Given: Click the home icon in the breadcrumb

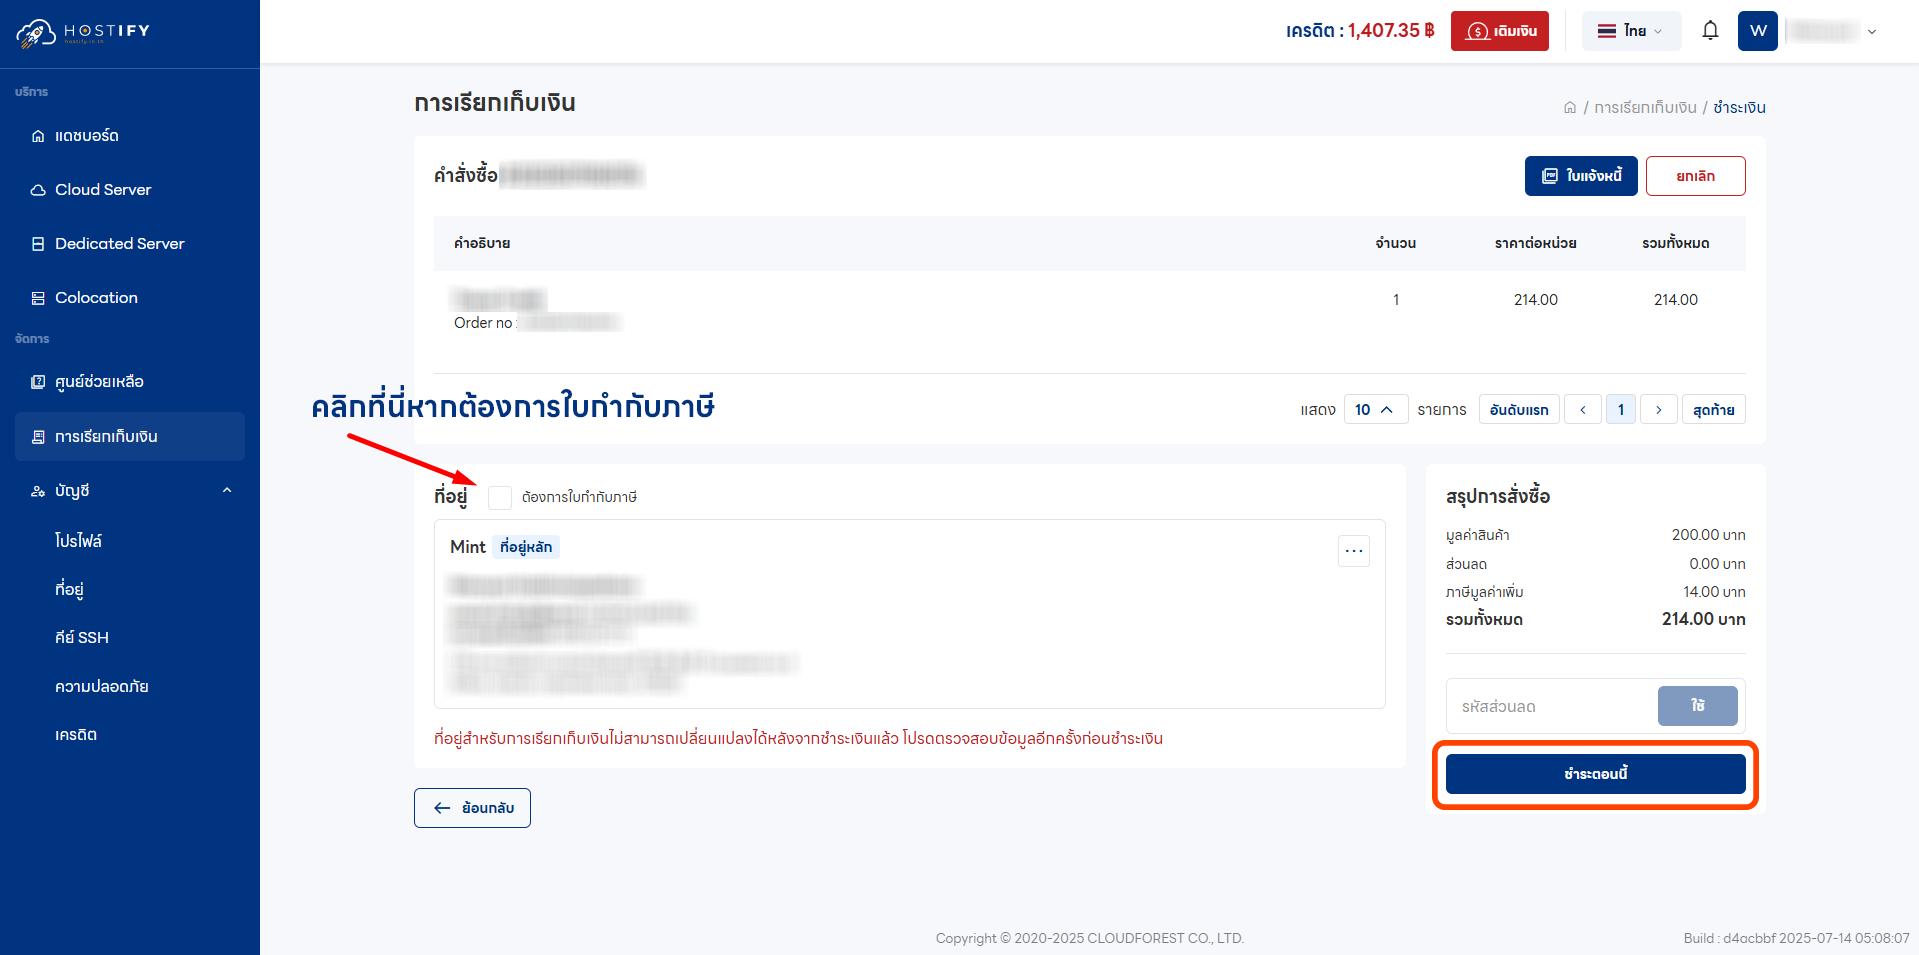Looking at the screenshot, I should coord(1569,106).
